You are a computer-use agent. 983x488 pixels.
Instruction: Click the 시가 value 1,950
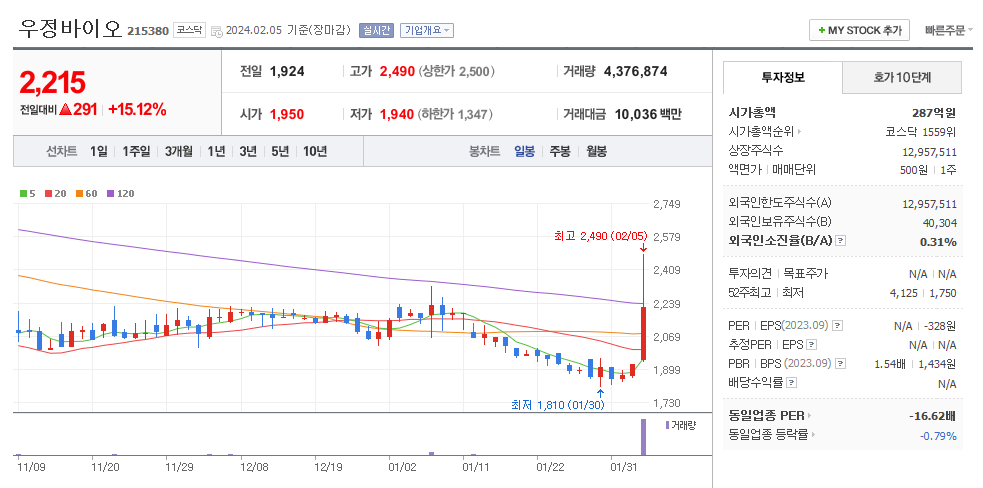(x=287, y=114)
